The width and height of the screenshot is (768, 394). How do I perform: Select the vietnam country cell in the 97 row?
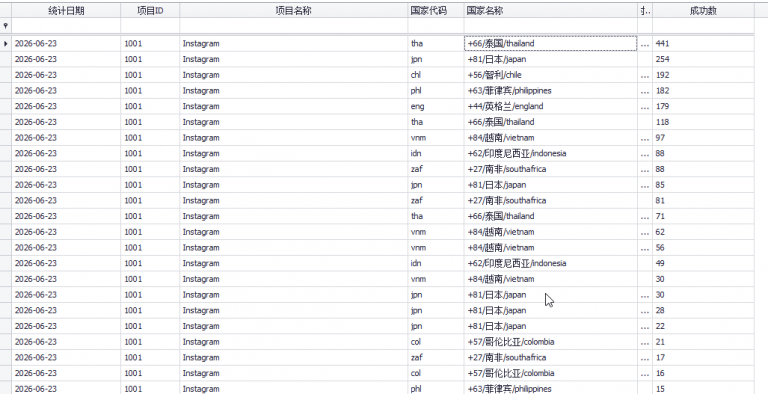(551, 138)
